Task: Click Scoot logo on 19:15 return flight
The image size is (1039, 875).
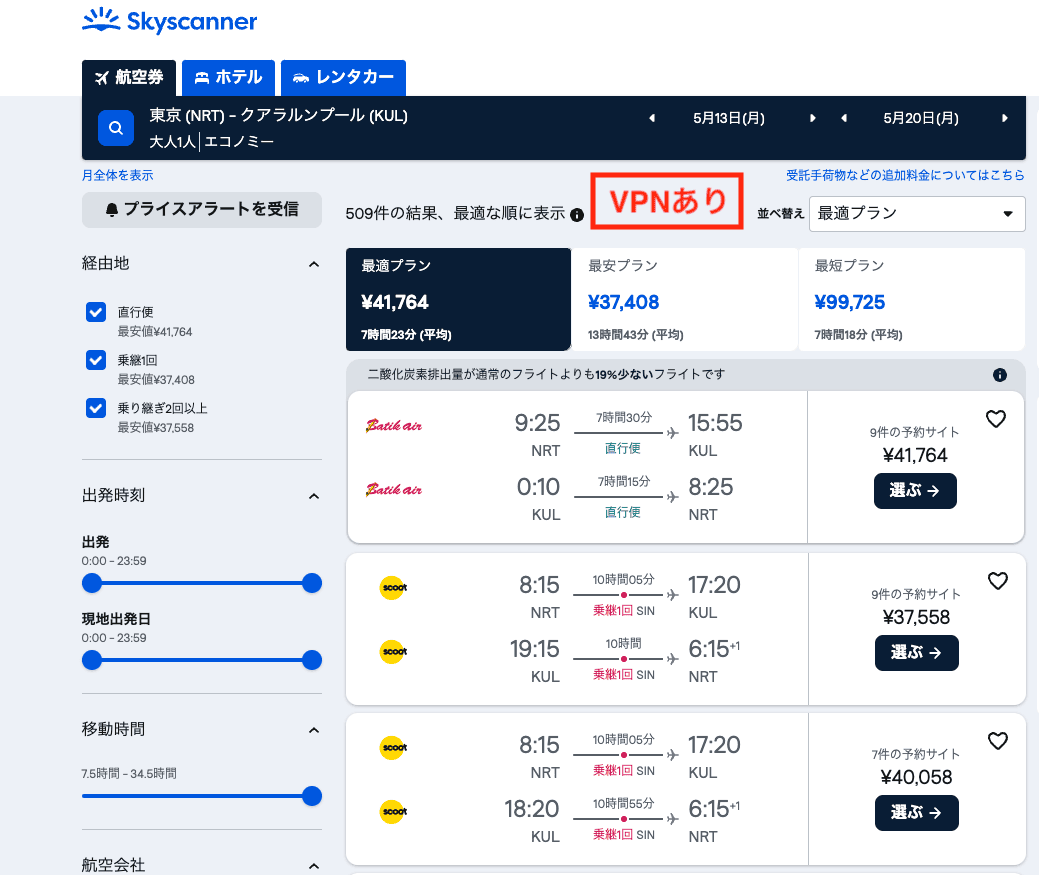Action: point(393,652)
